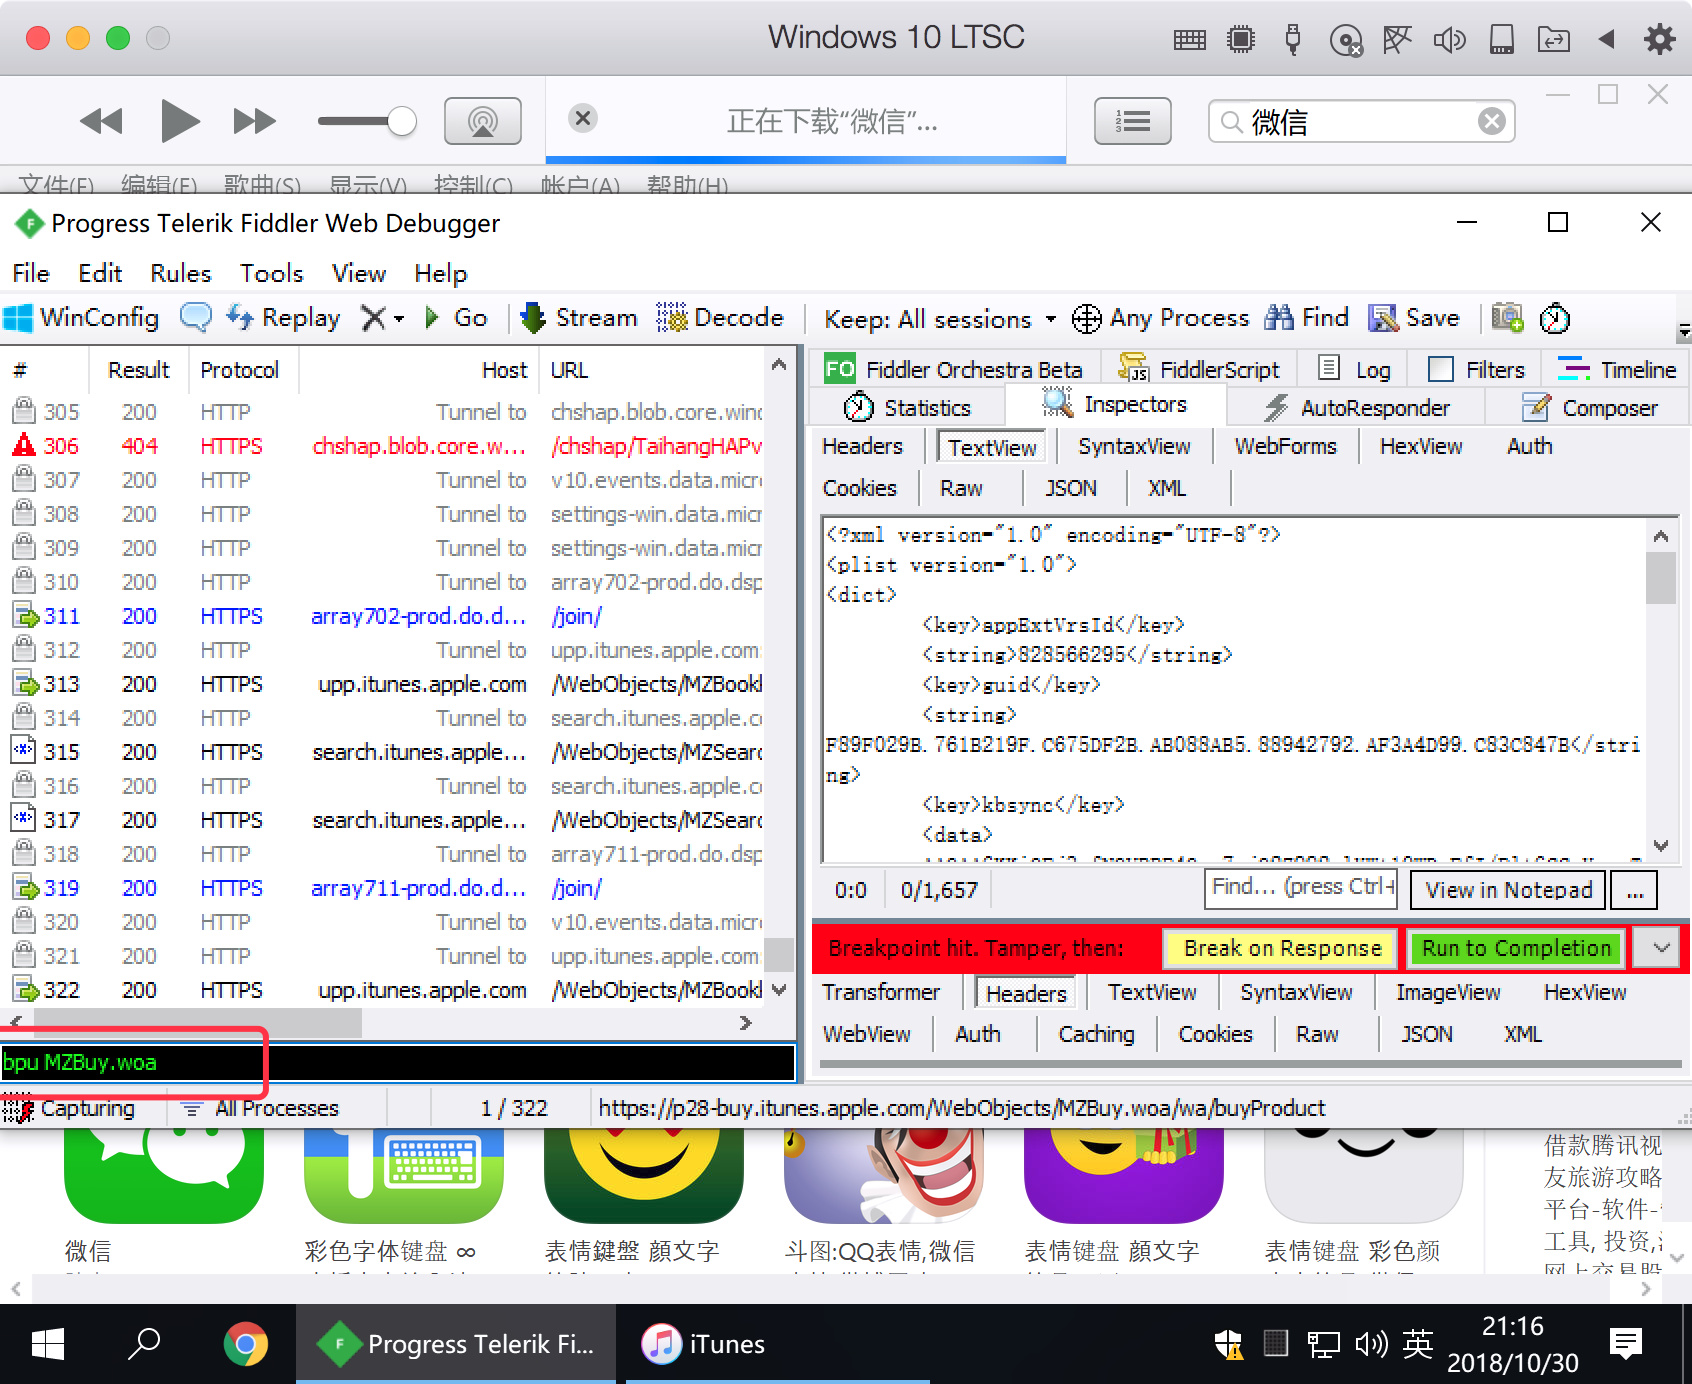Expand the Remove sessions dropdown arrow
The height and width of the screenshot is (1384, 1692).
(x=398, y=319)
